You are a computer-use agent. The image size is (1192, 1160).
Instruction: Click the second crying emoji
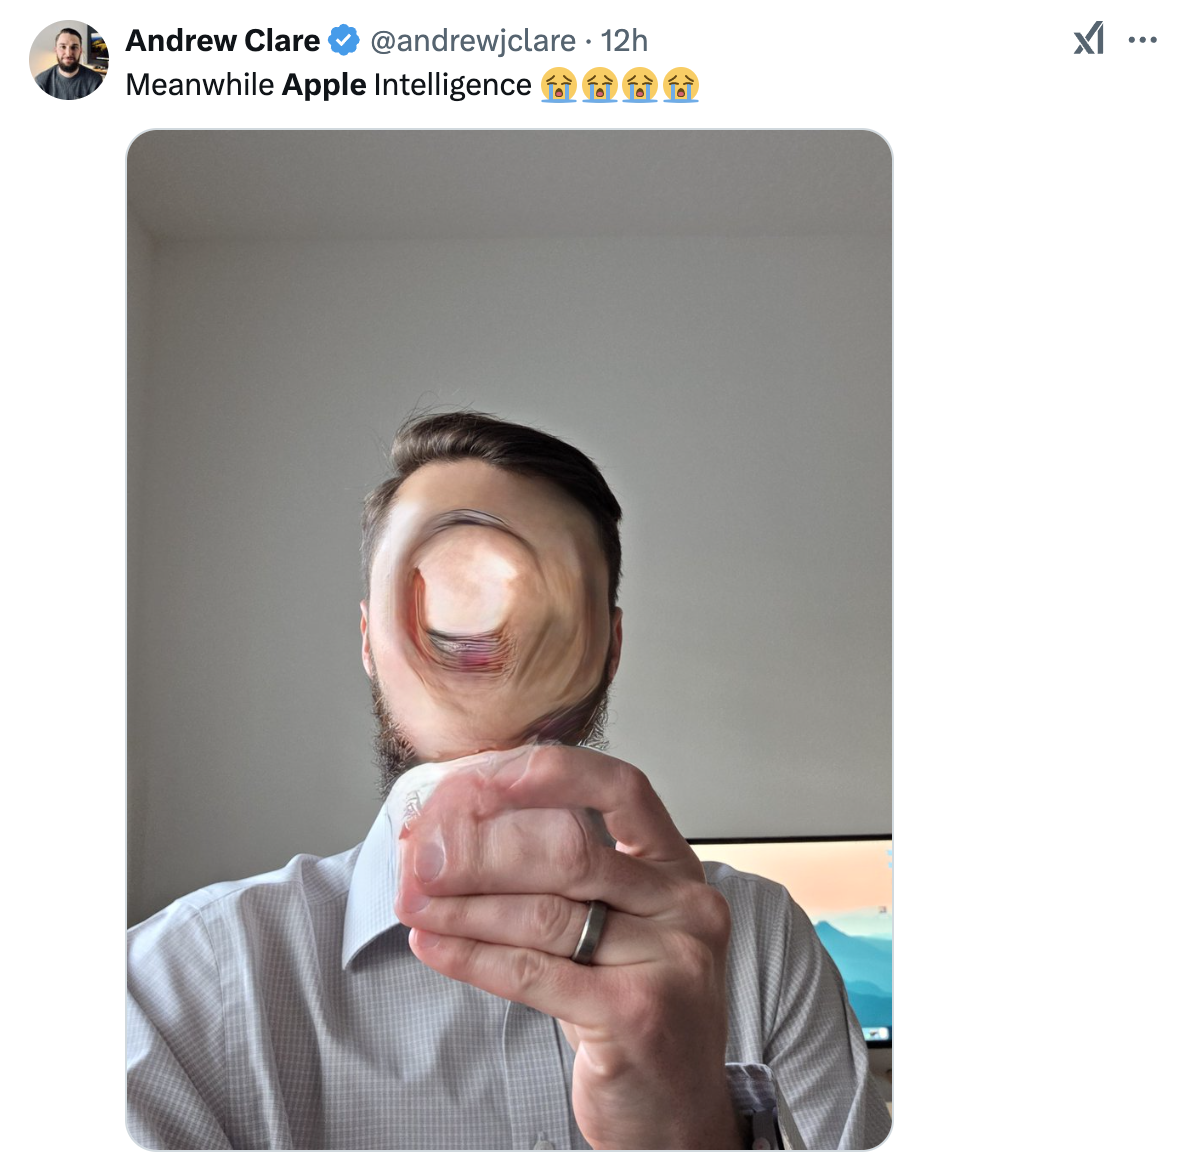coord(600,84)
